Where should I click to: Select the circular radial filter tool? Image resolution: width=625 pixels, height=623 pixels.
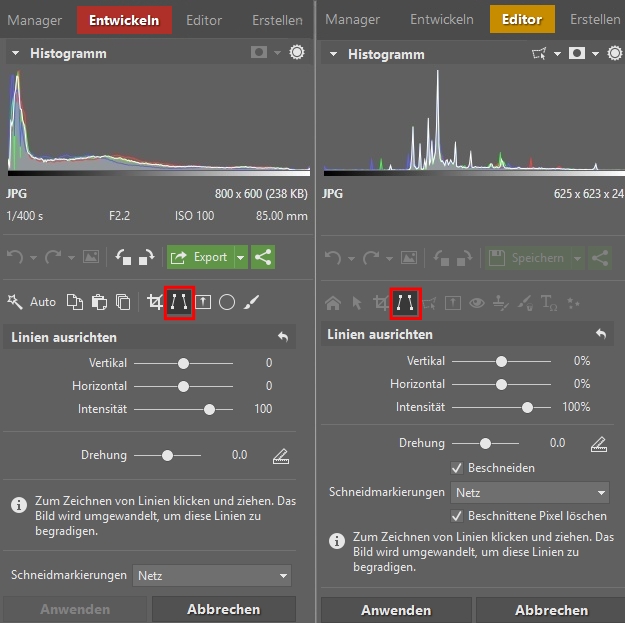(x=227, y=301)
